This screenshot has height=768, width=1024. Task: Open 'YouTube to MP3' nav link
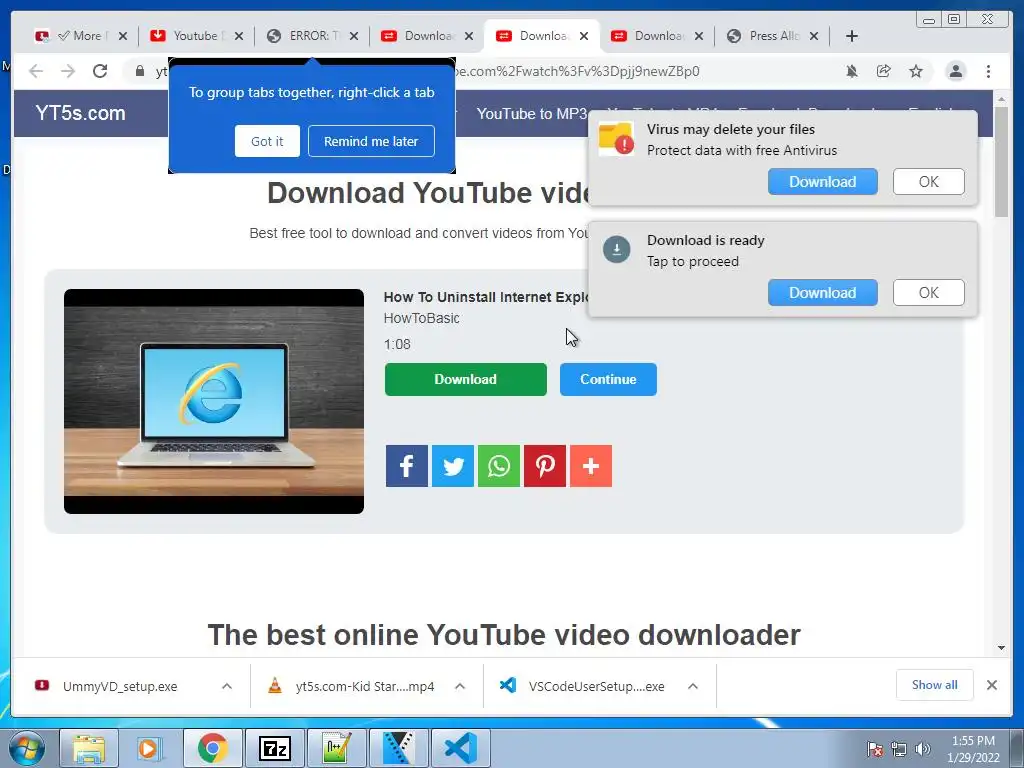(532, 114)
